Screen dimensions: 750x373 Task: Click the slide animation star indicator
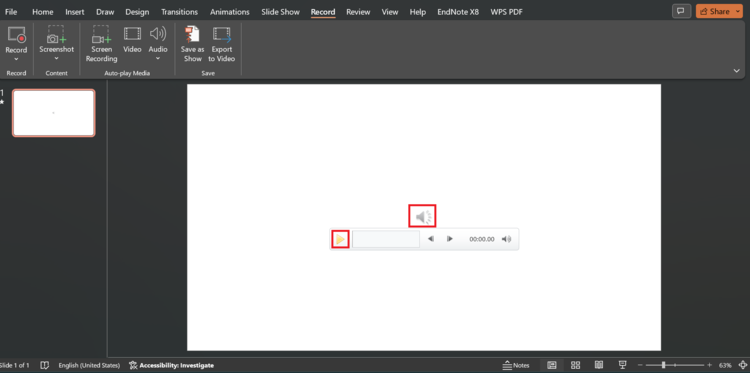click(1, 102)
